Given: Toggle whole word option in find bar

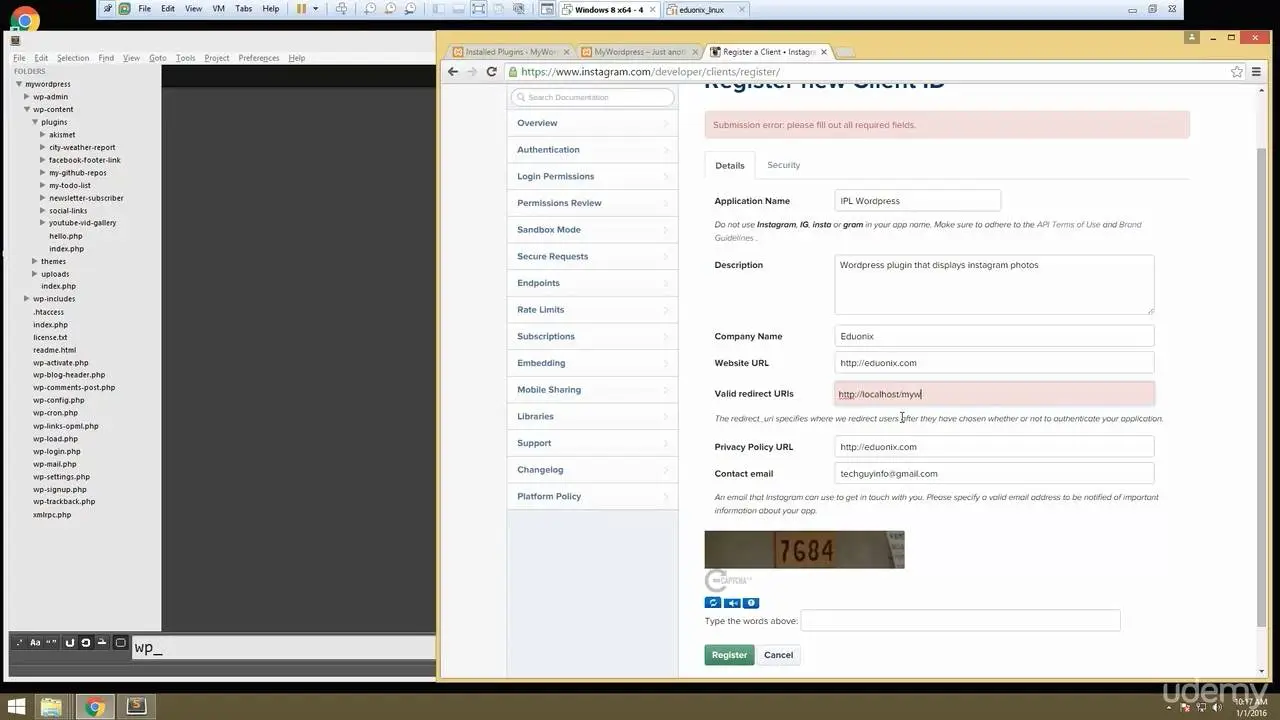Looking at the screenshot, I should (51, 643).
